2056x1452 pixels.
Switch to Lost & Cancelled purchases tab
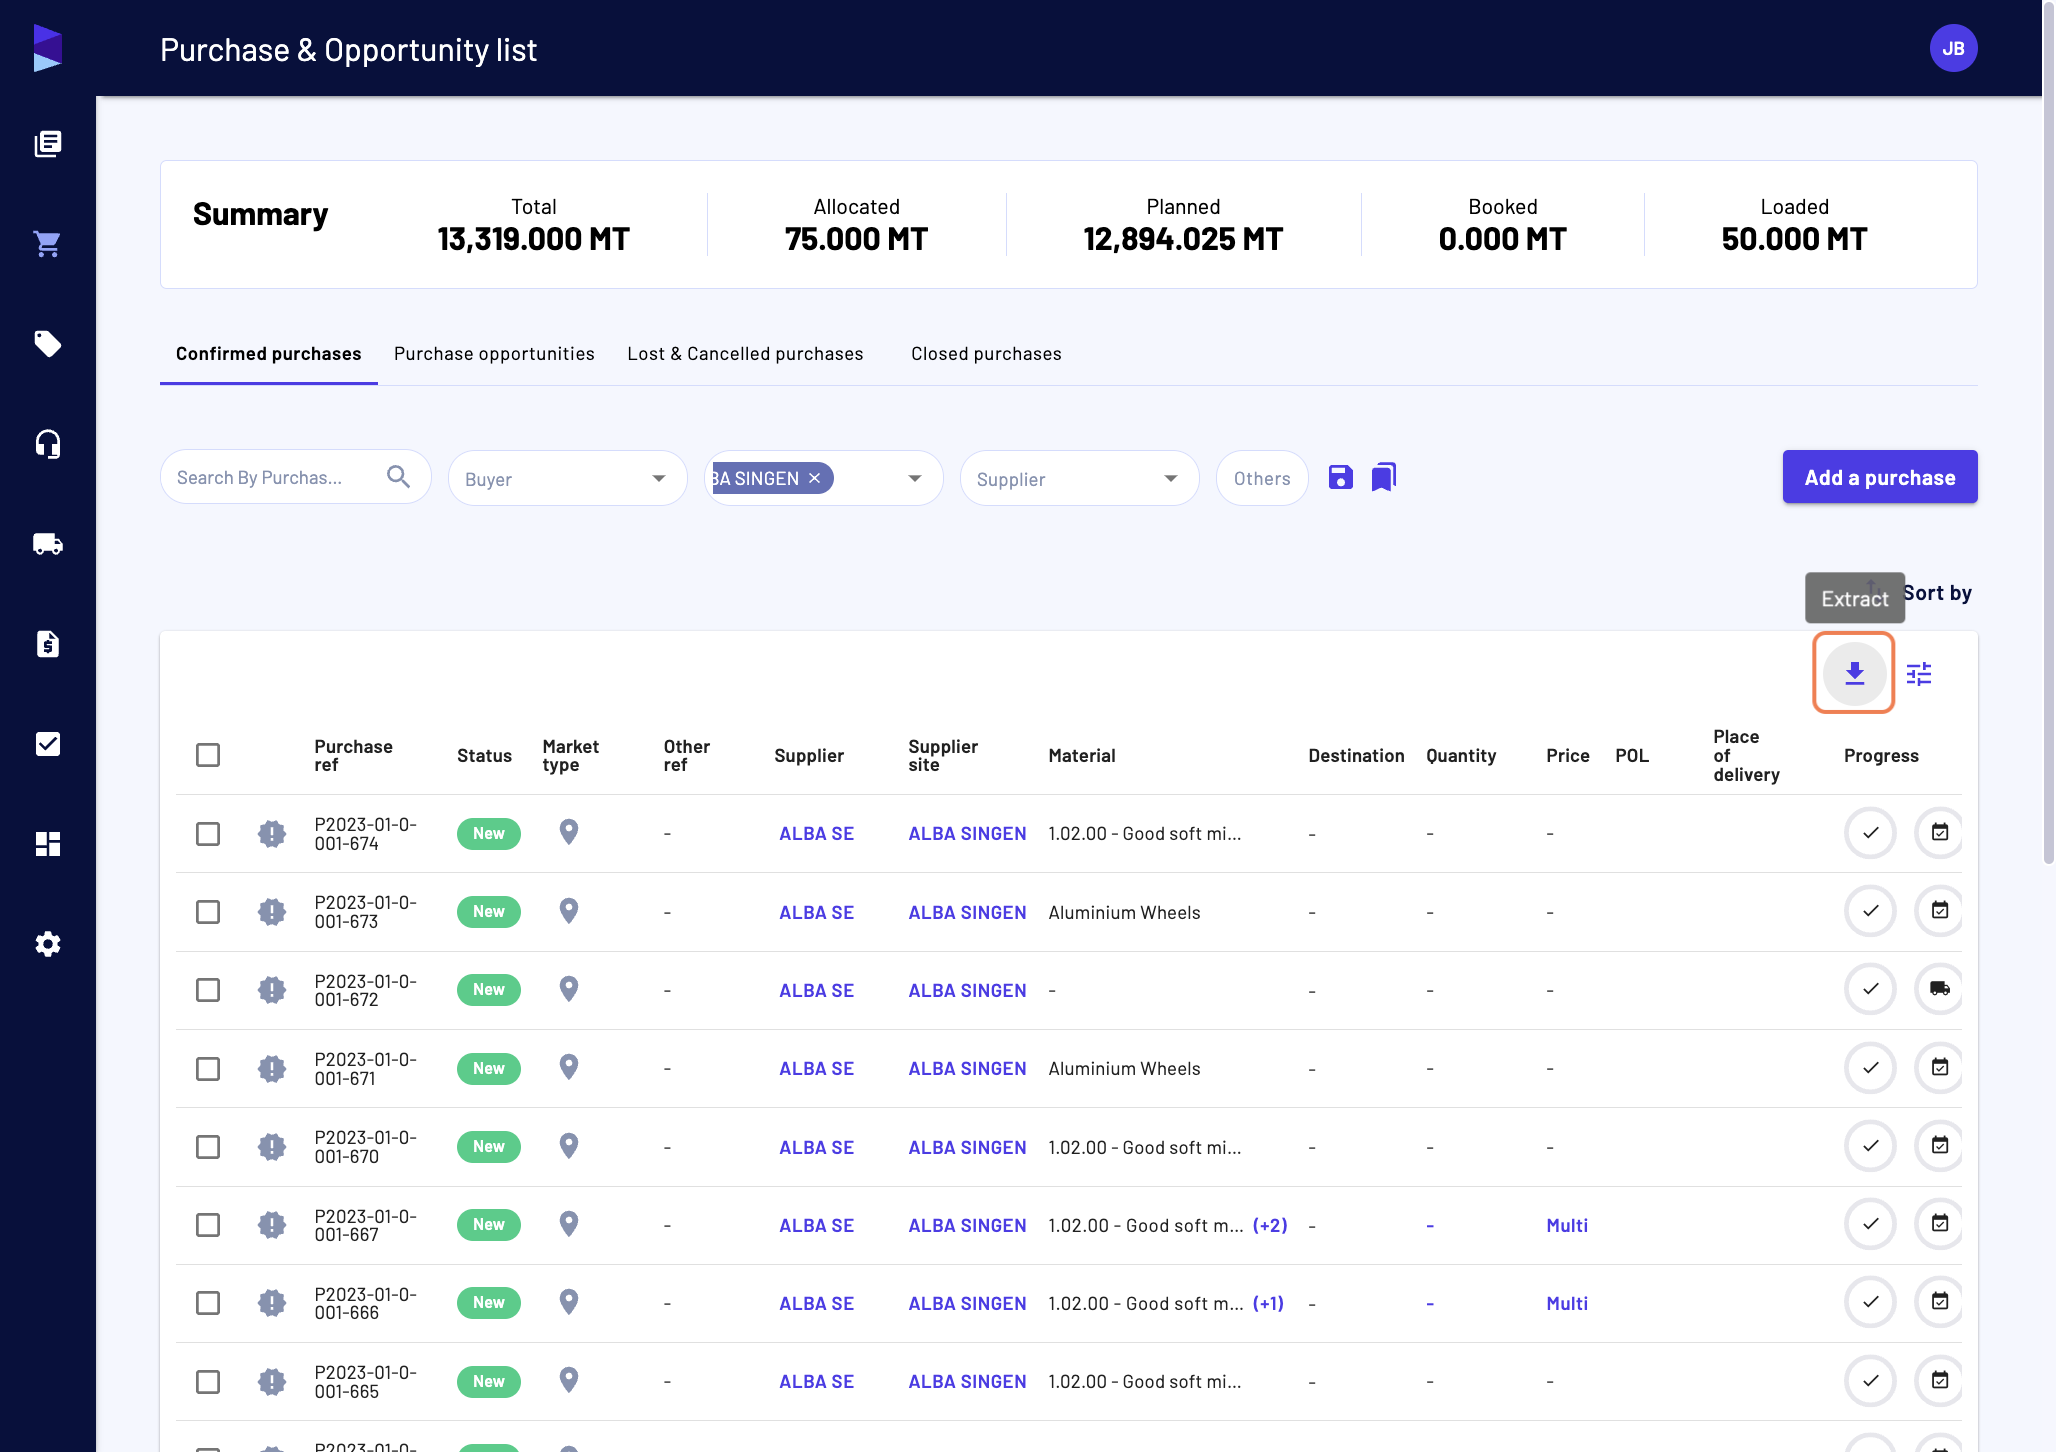tap(745, 354)
